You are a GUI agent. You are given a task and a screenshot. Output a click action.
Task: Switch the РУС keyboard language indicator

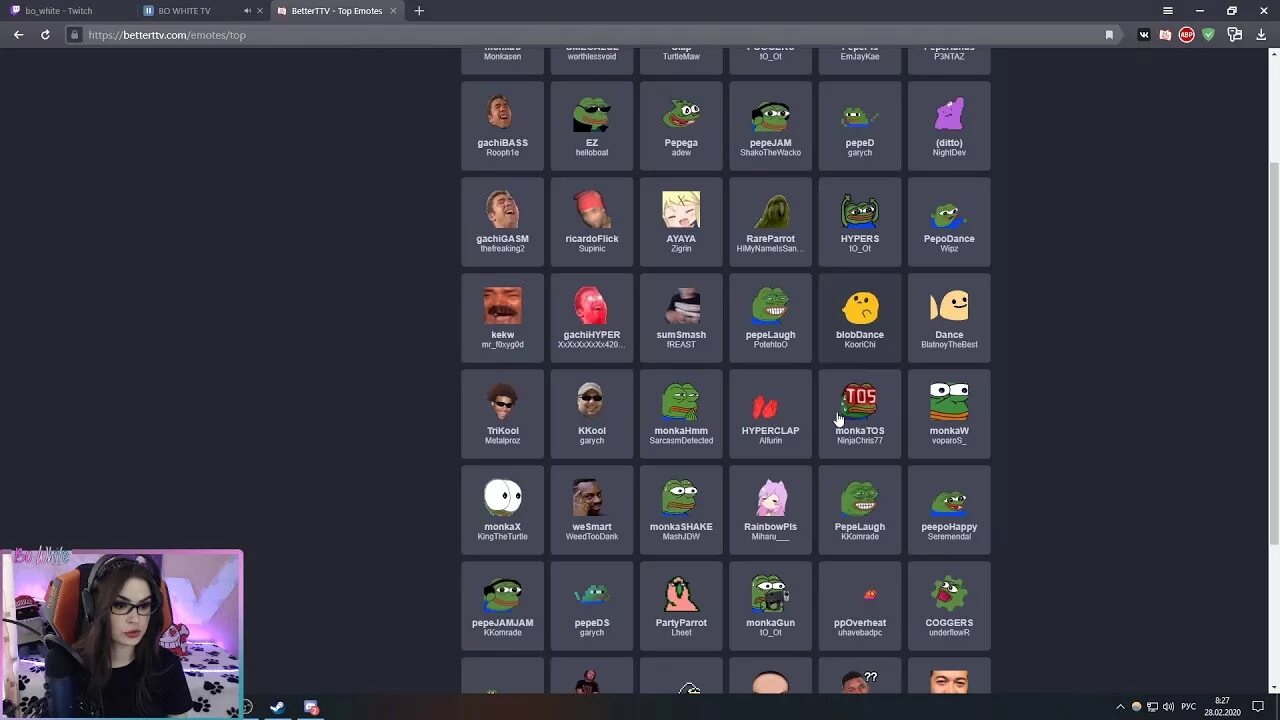pyautogui.click(x=1189, y=707)
